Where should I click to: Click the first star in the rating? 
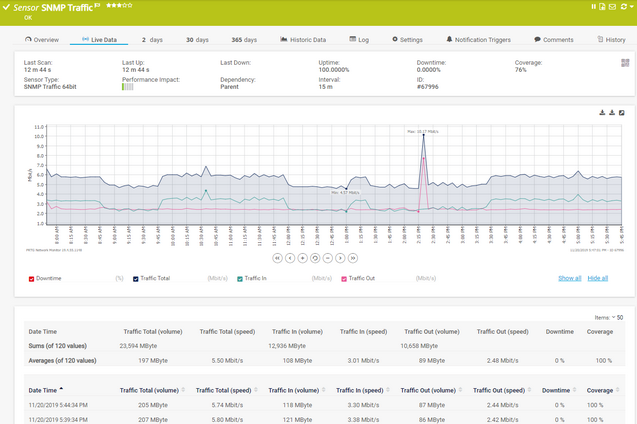pyautogui.click(x=108, y=5)
